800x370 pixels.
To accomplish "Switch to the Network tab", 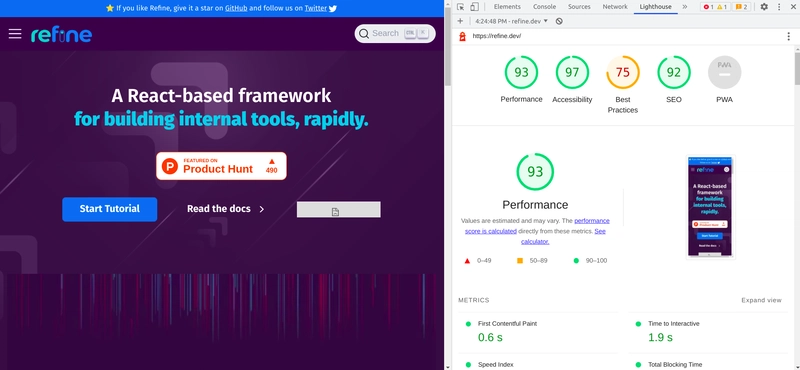I will tap(615, 7).
